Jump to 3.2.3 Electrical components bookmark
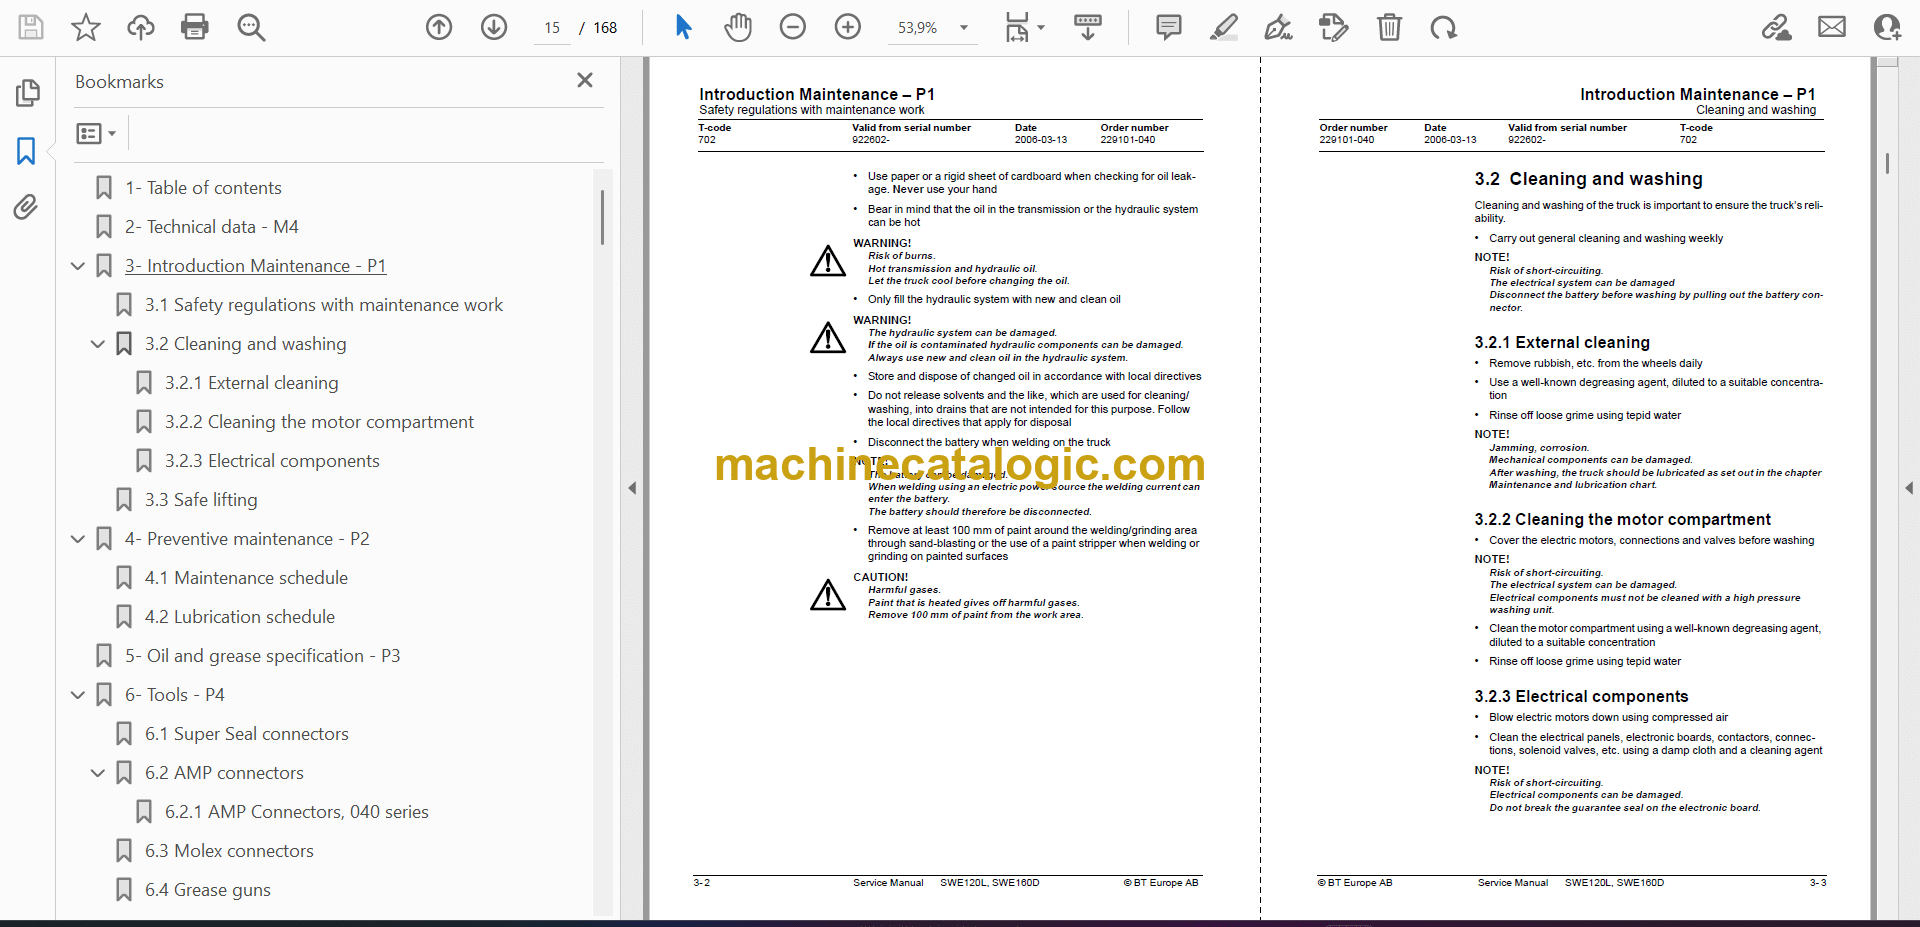1920x927 pixels. pos(272,461)
